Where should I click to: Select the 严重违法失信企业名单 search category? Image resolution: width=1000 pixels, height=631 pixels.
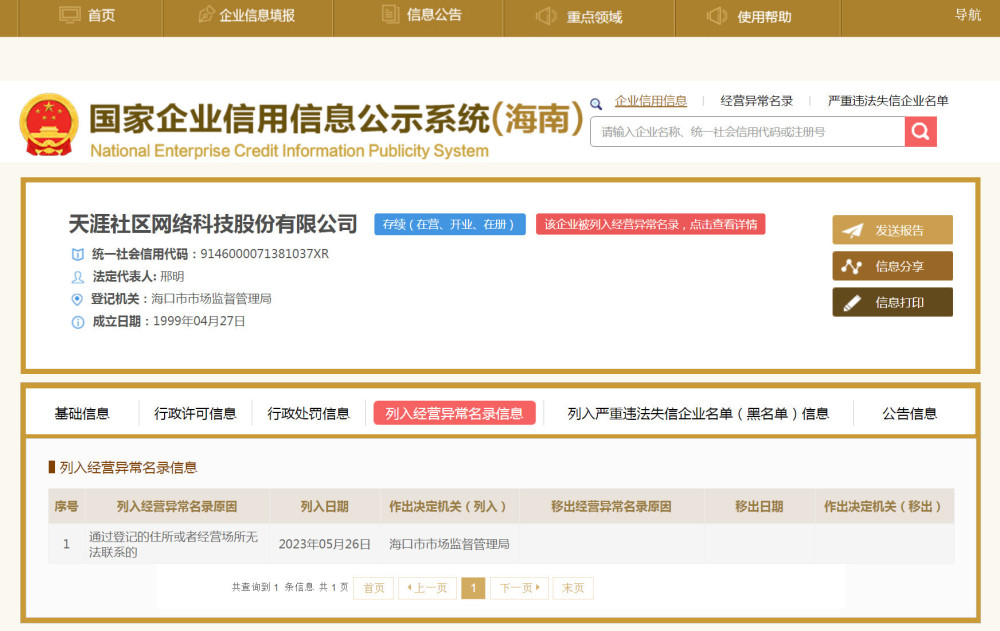tap(888, 101)
